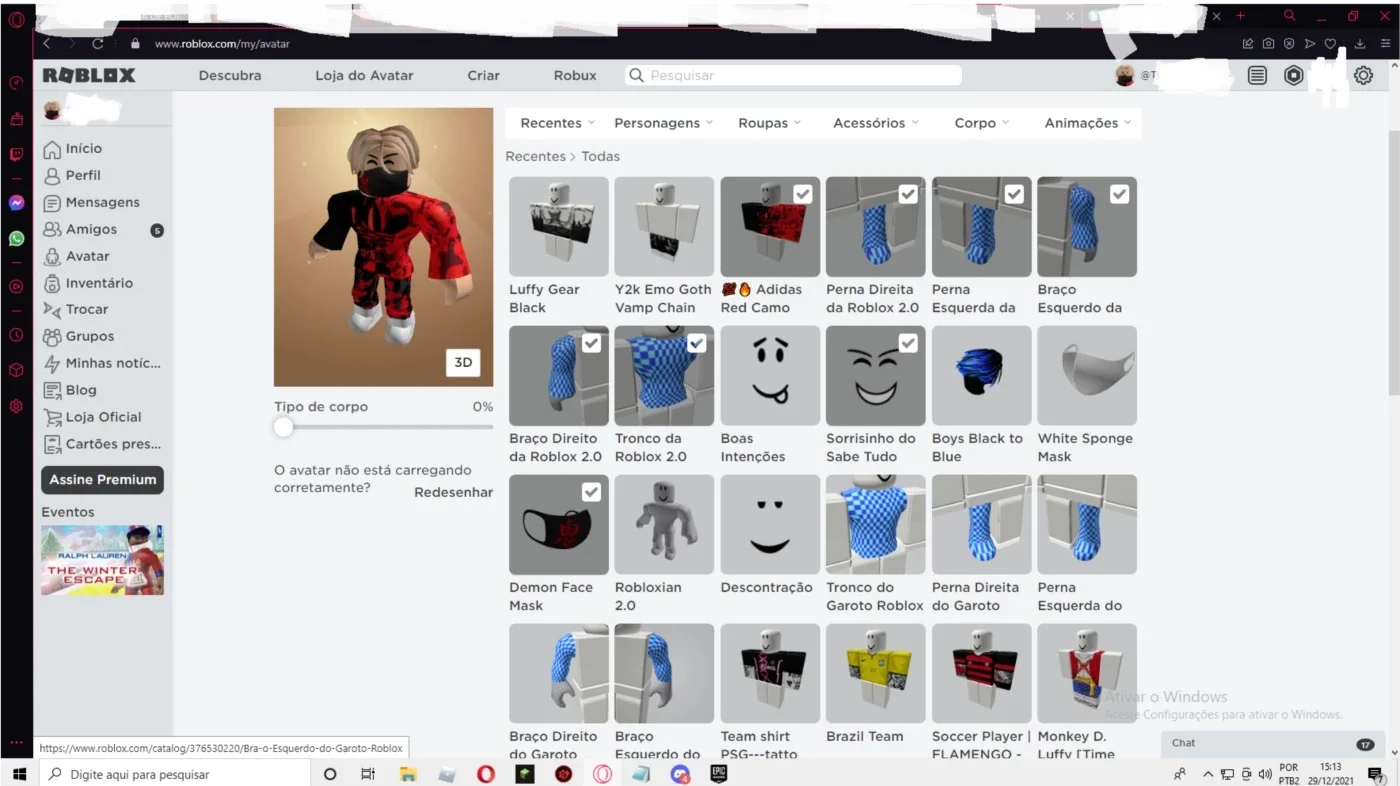Open File Explorer from the taskbar
This screenshot has height=786, width=1400.
point(408,774)
